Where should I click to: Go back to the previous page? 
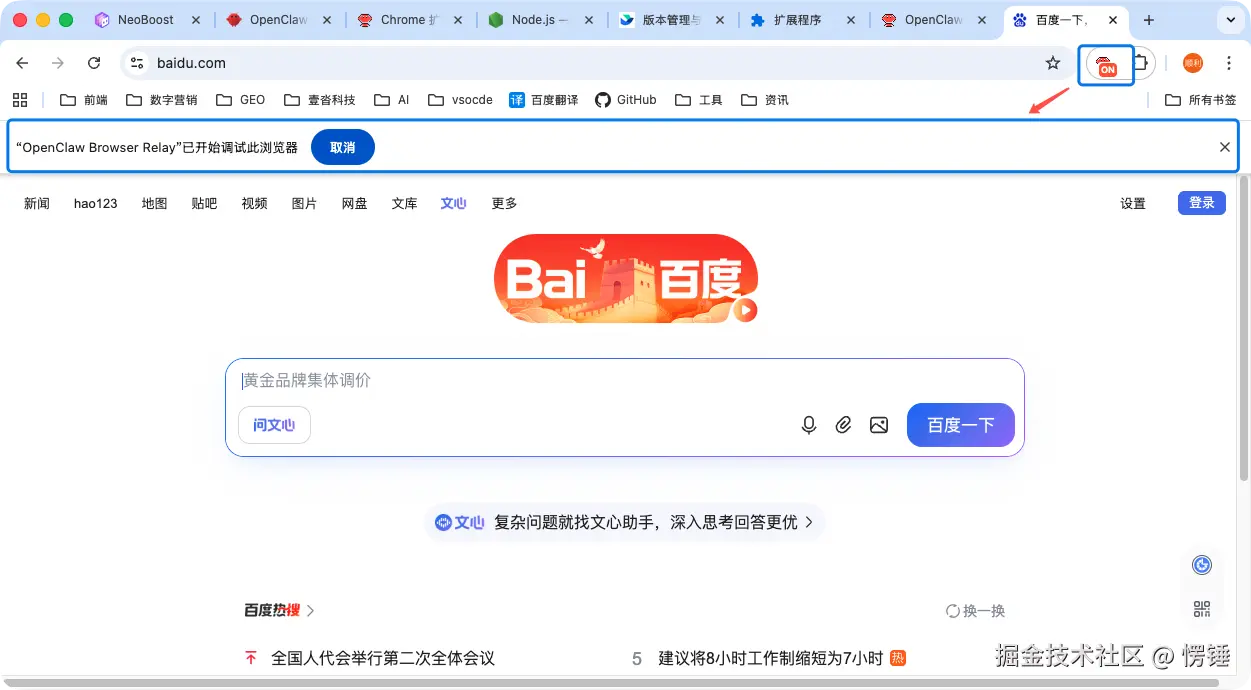click(x=22, y=63)
